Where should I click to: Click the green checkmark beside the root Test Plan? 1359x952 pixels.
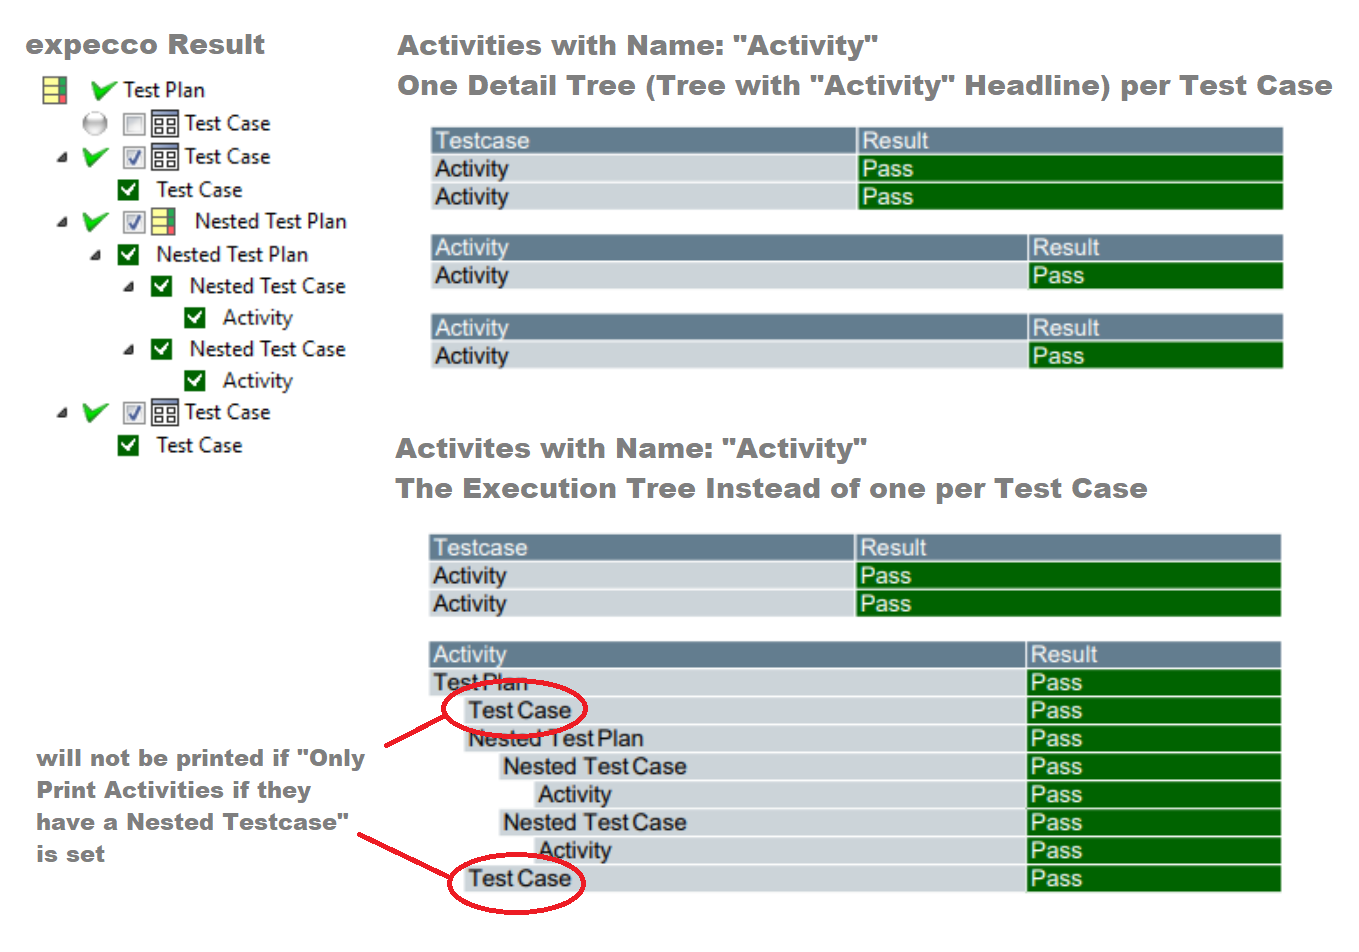coord(103,90)
